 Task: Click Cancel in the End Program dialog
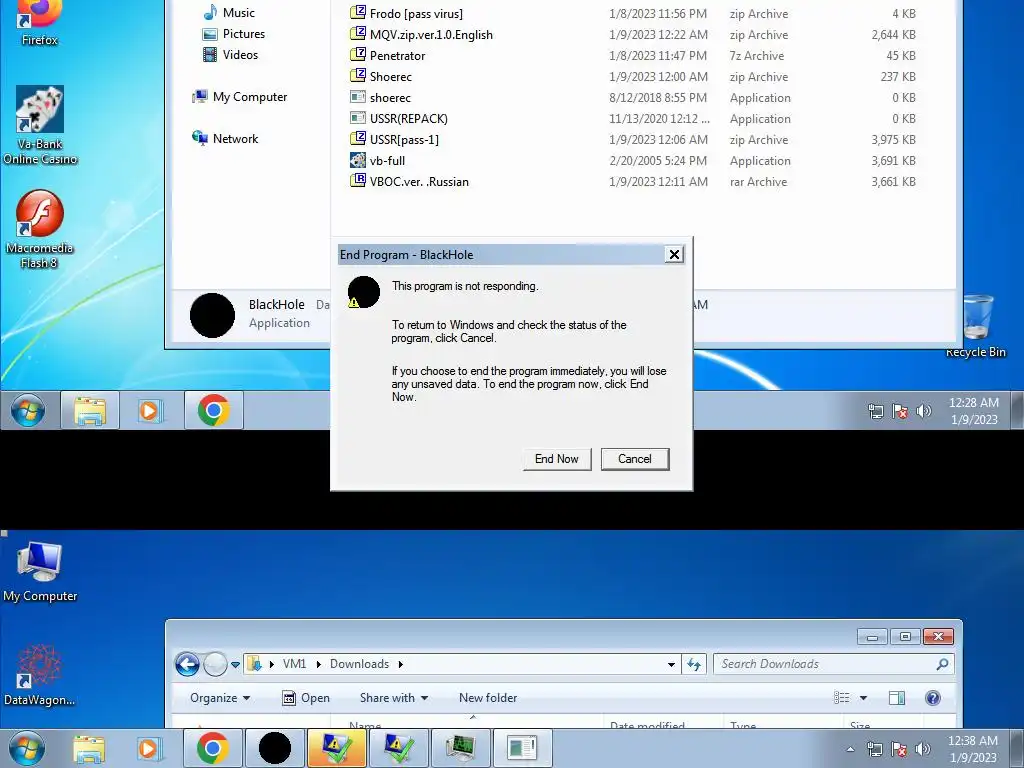pyautogui.click(x=635, y=459)
